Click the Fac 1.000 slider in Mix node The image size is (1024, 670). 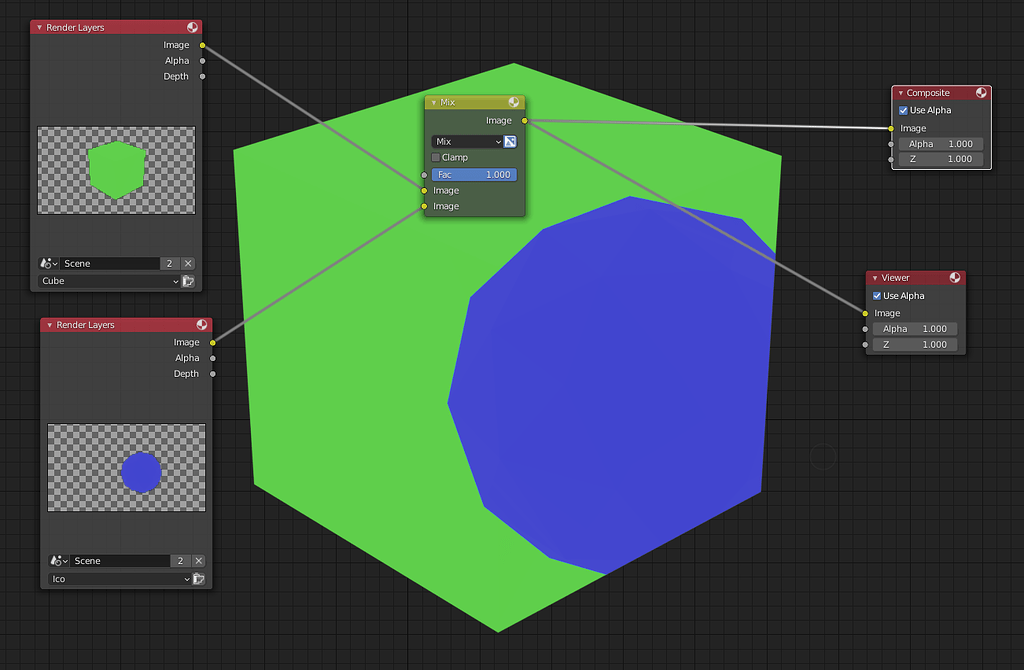click(474, 174)
